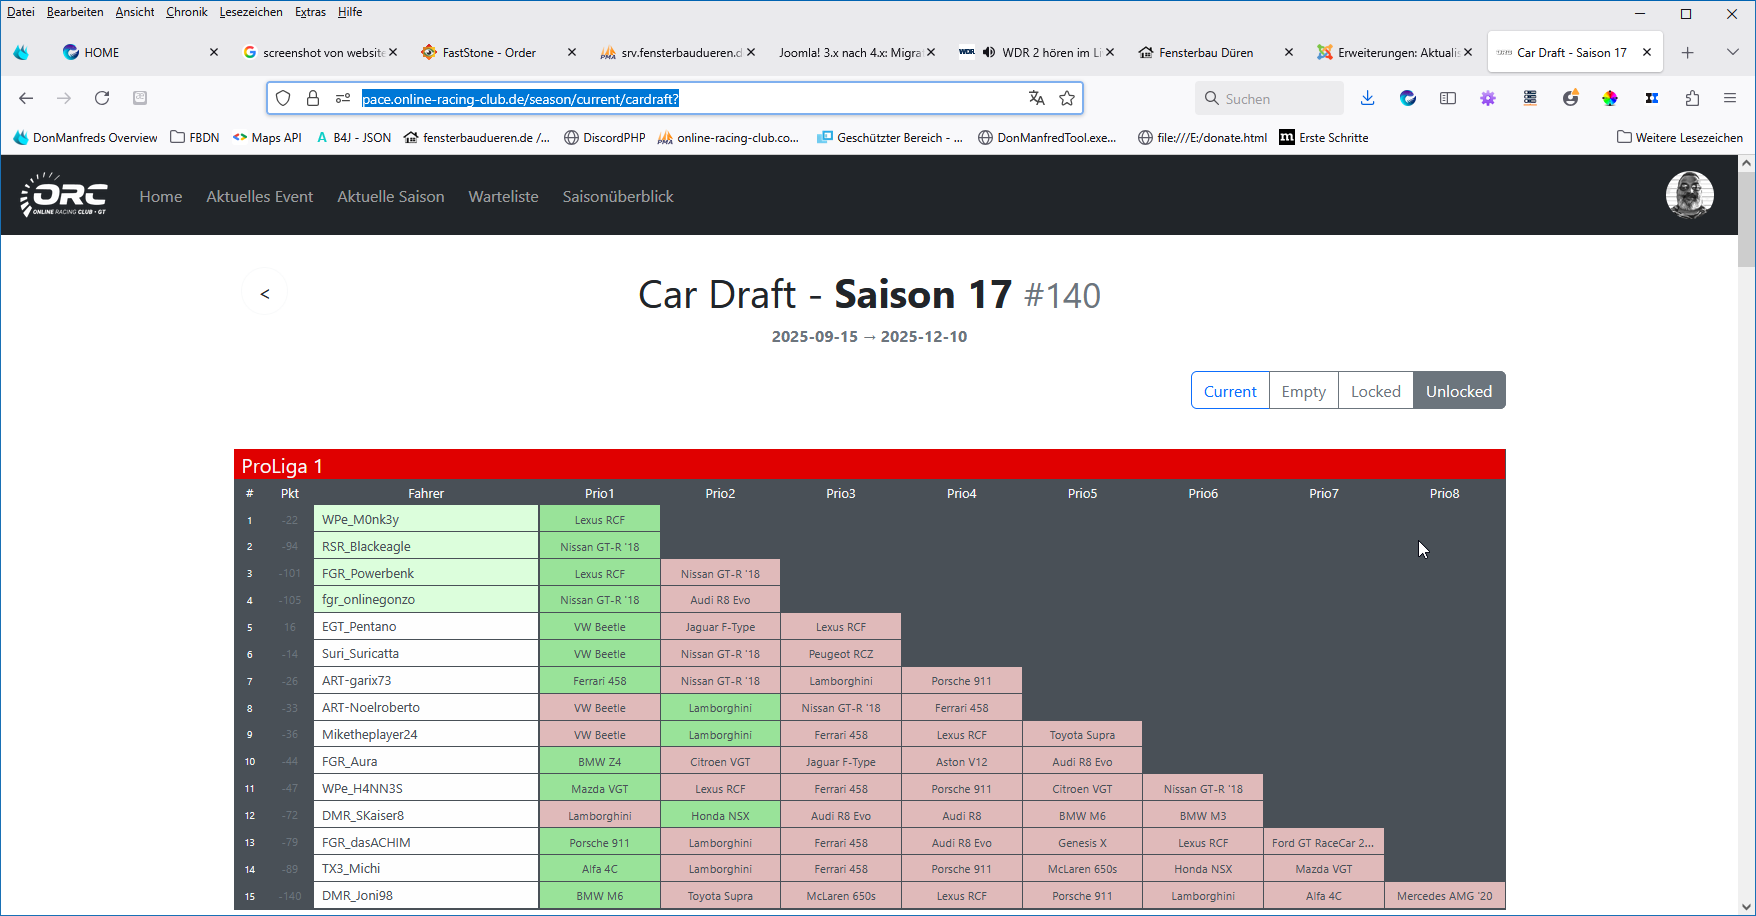Click the ORC Online Racing Club logo
1756x916 pixels.
64,195
